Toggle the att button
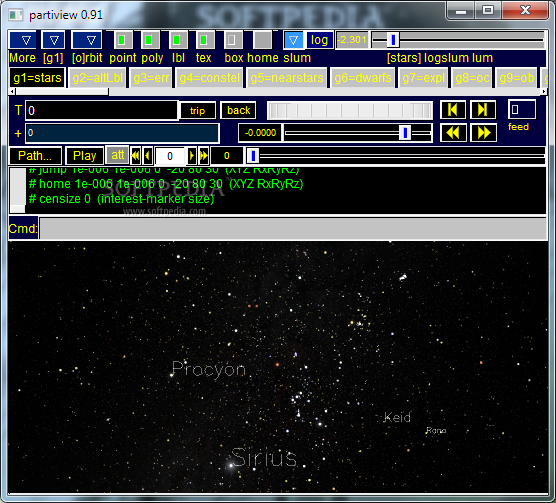 [117, 155]
